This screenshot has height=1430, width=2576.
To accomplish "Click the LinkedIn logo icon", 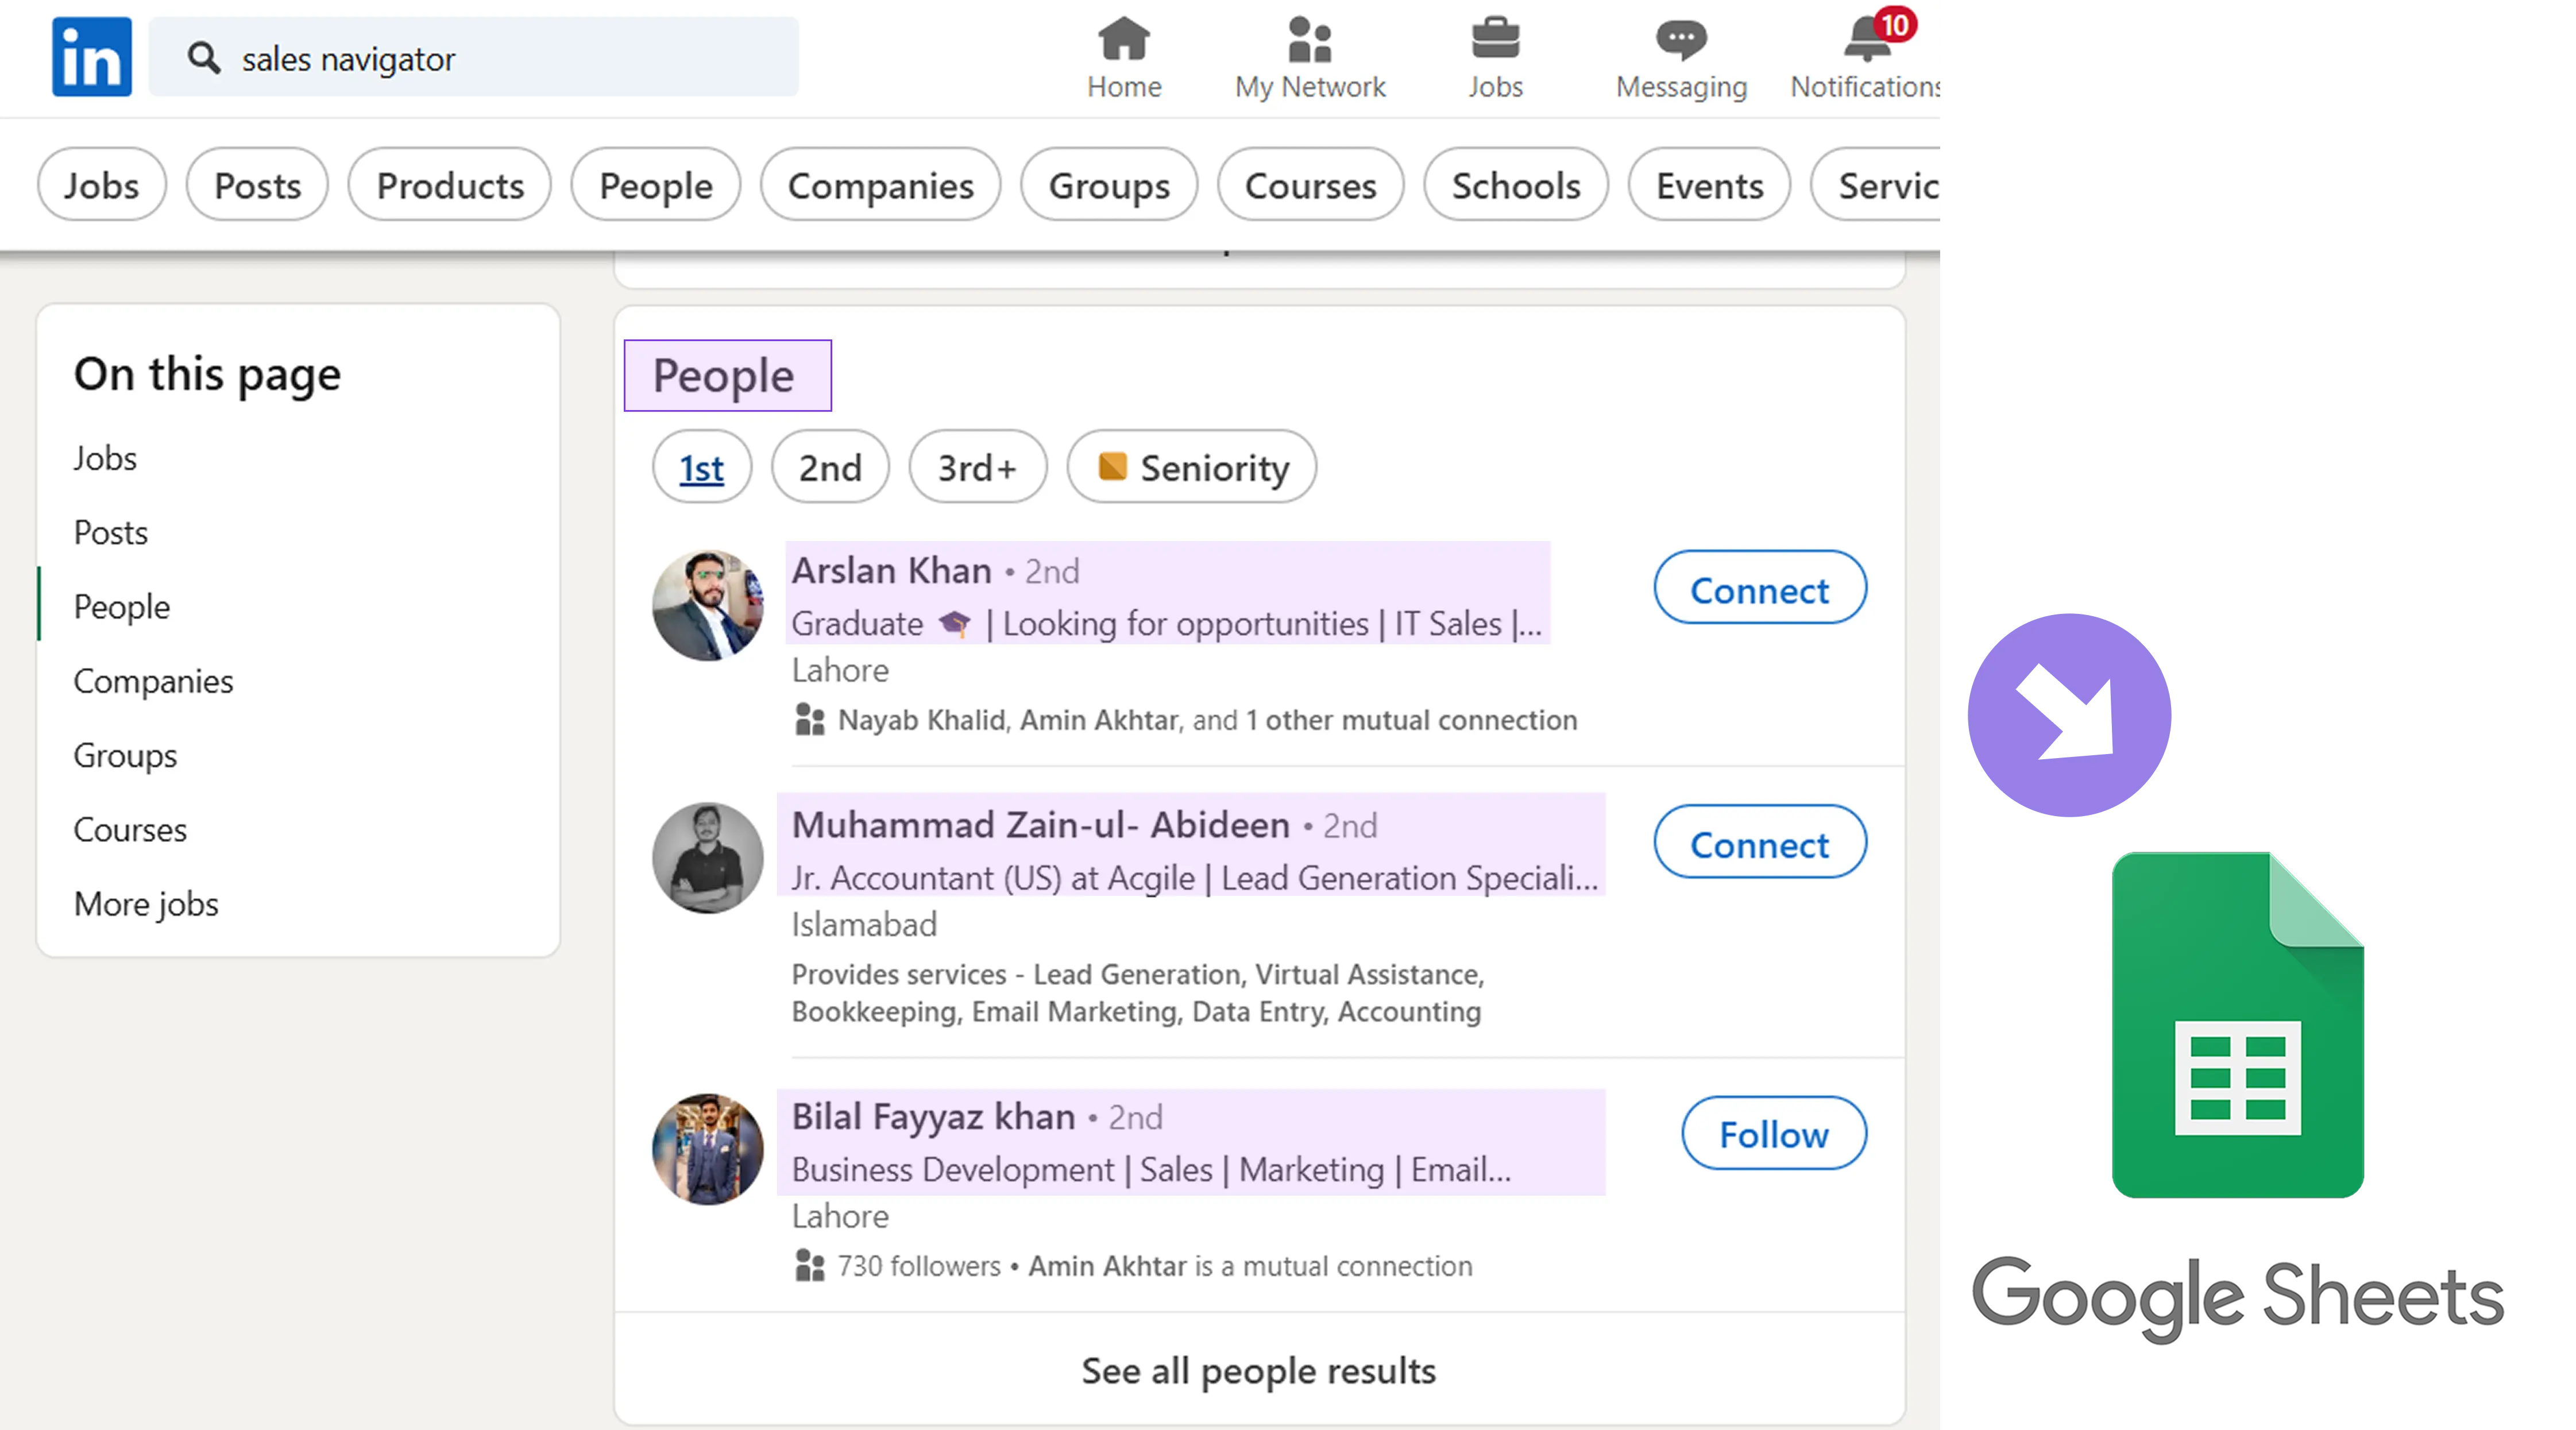I will click(91, 57).
